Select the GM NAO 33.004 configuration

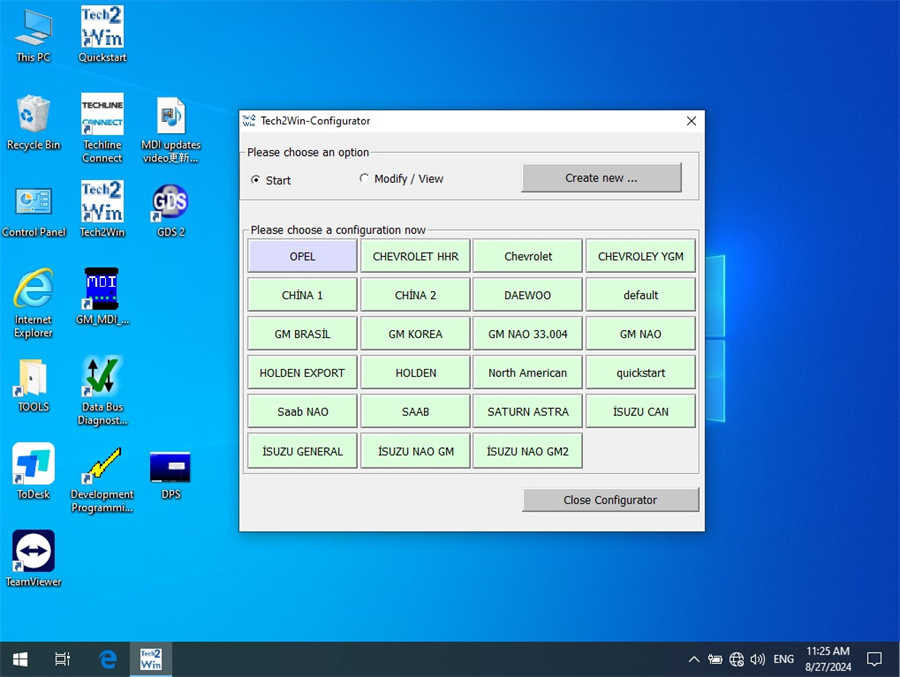pyautogui.click(x=527, y=333)
